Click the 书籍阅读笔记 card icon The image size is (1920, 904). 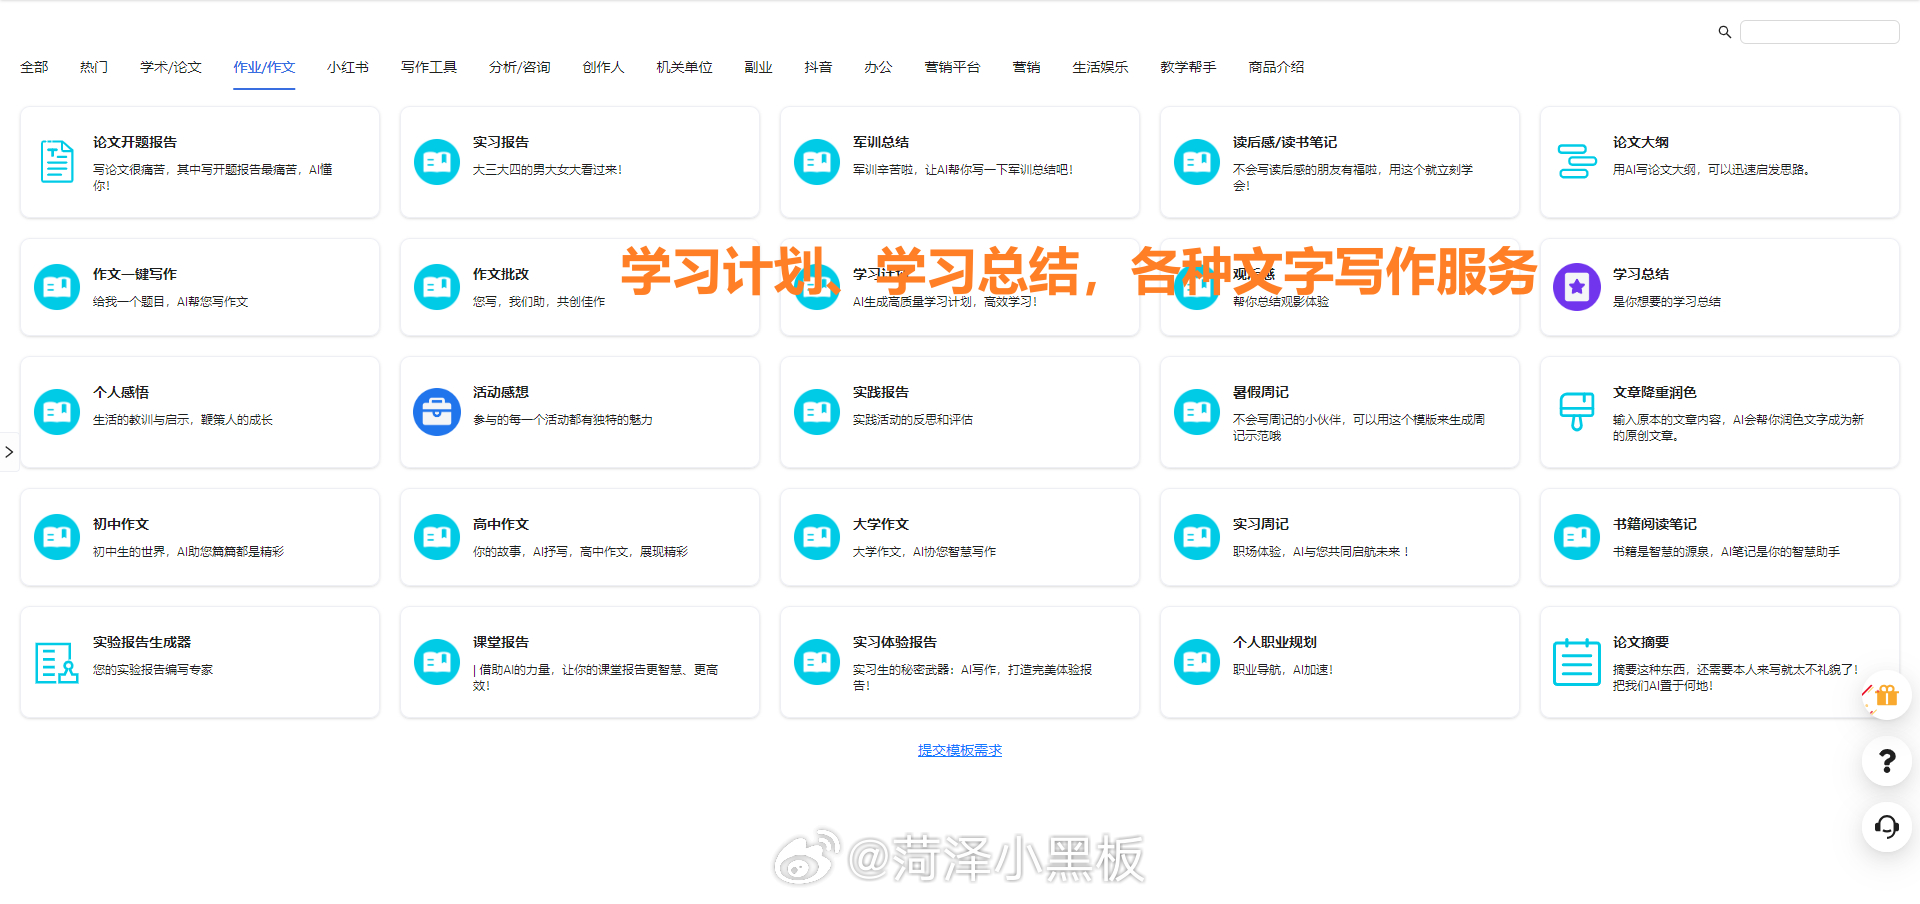1577,537
